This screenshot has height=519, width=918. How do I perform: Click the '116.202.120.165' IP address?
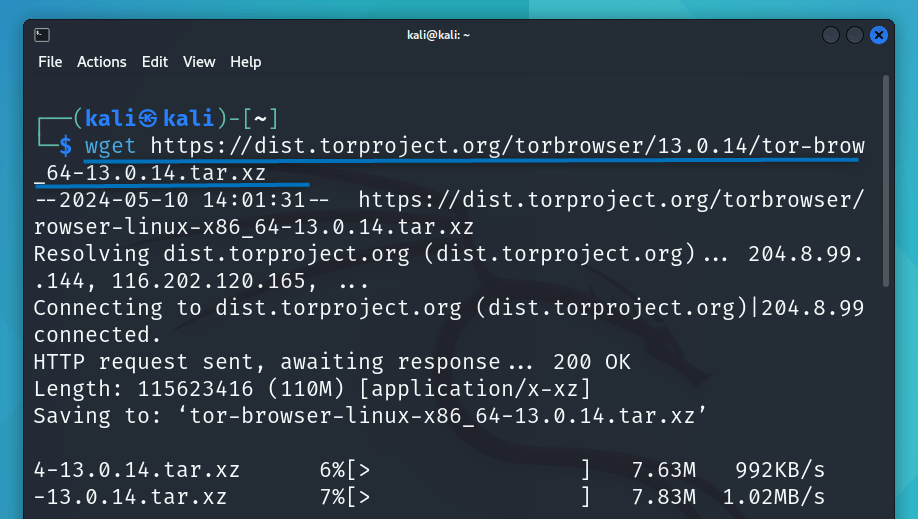pyautogui.click(x=208, y=281)
